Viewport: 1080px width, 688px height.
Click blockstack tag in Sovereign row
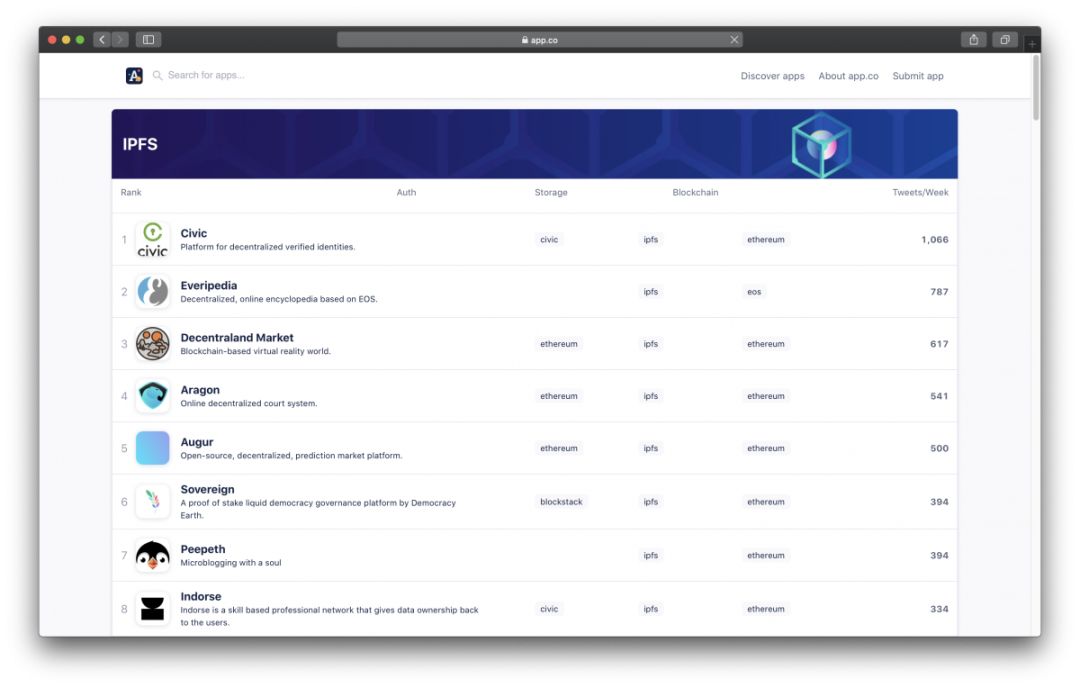pyautogui.click(x=561, y=502)
